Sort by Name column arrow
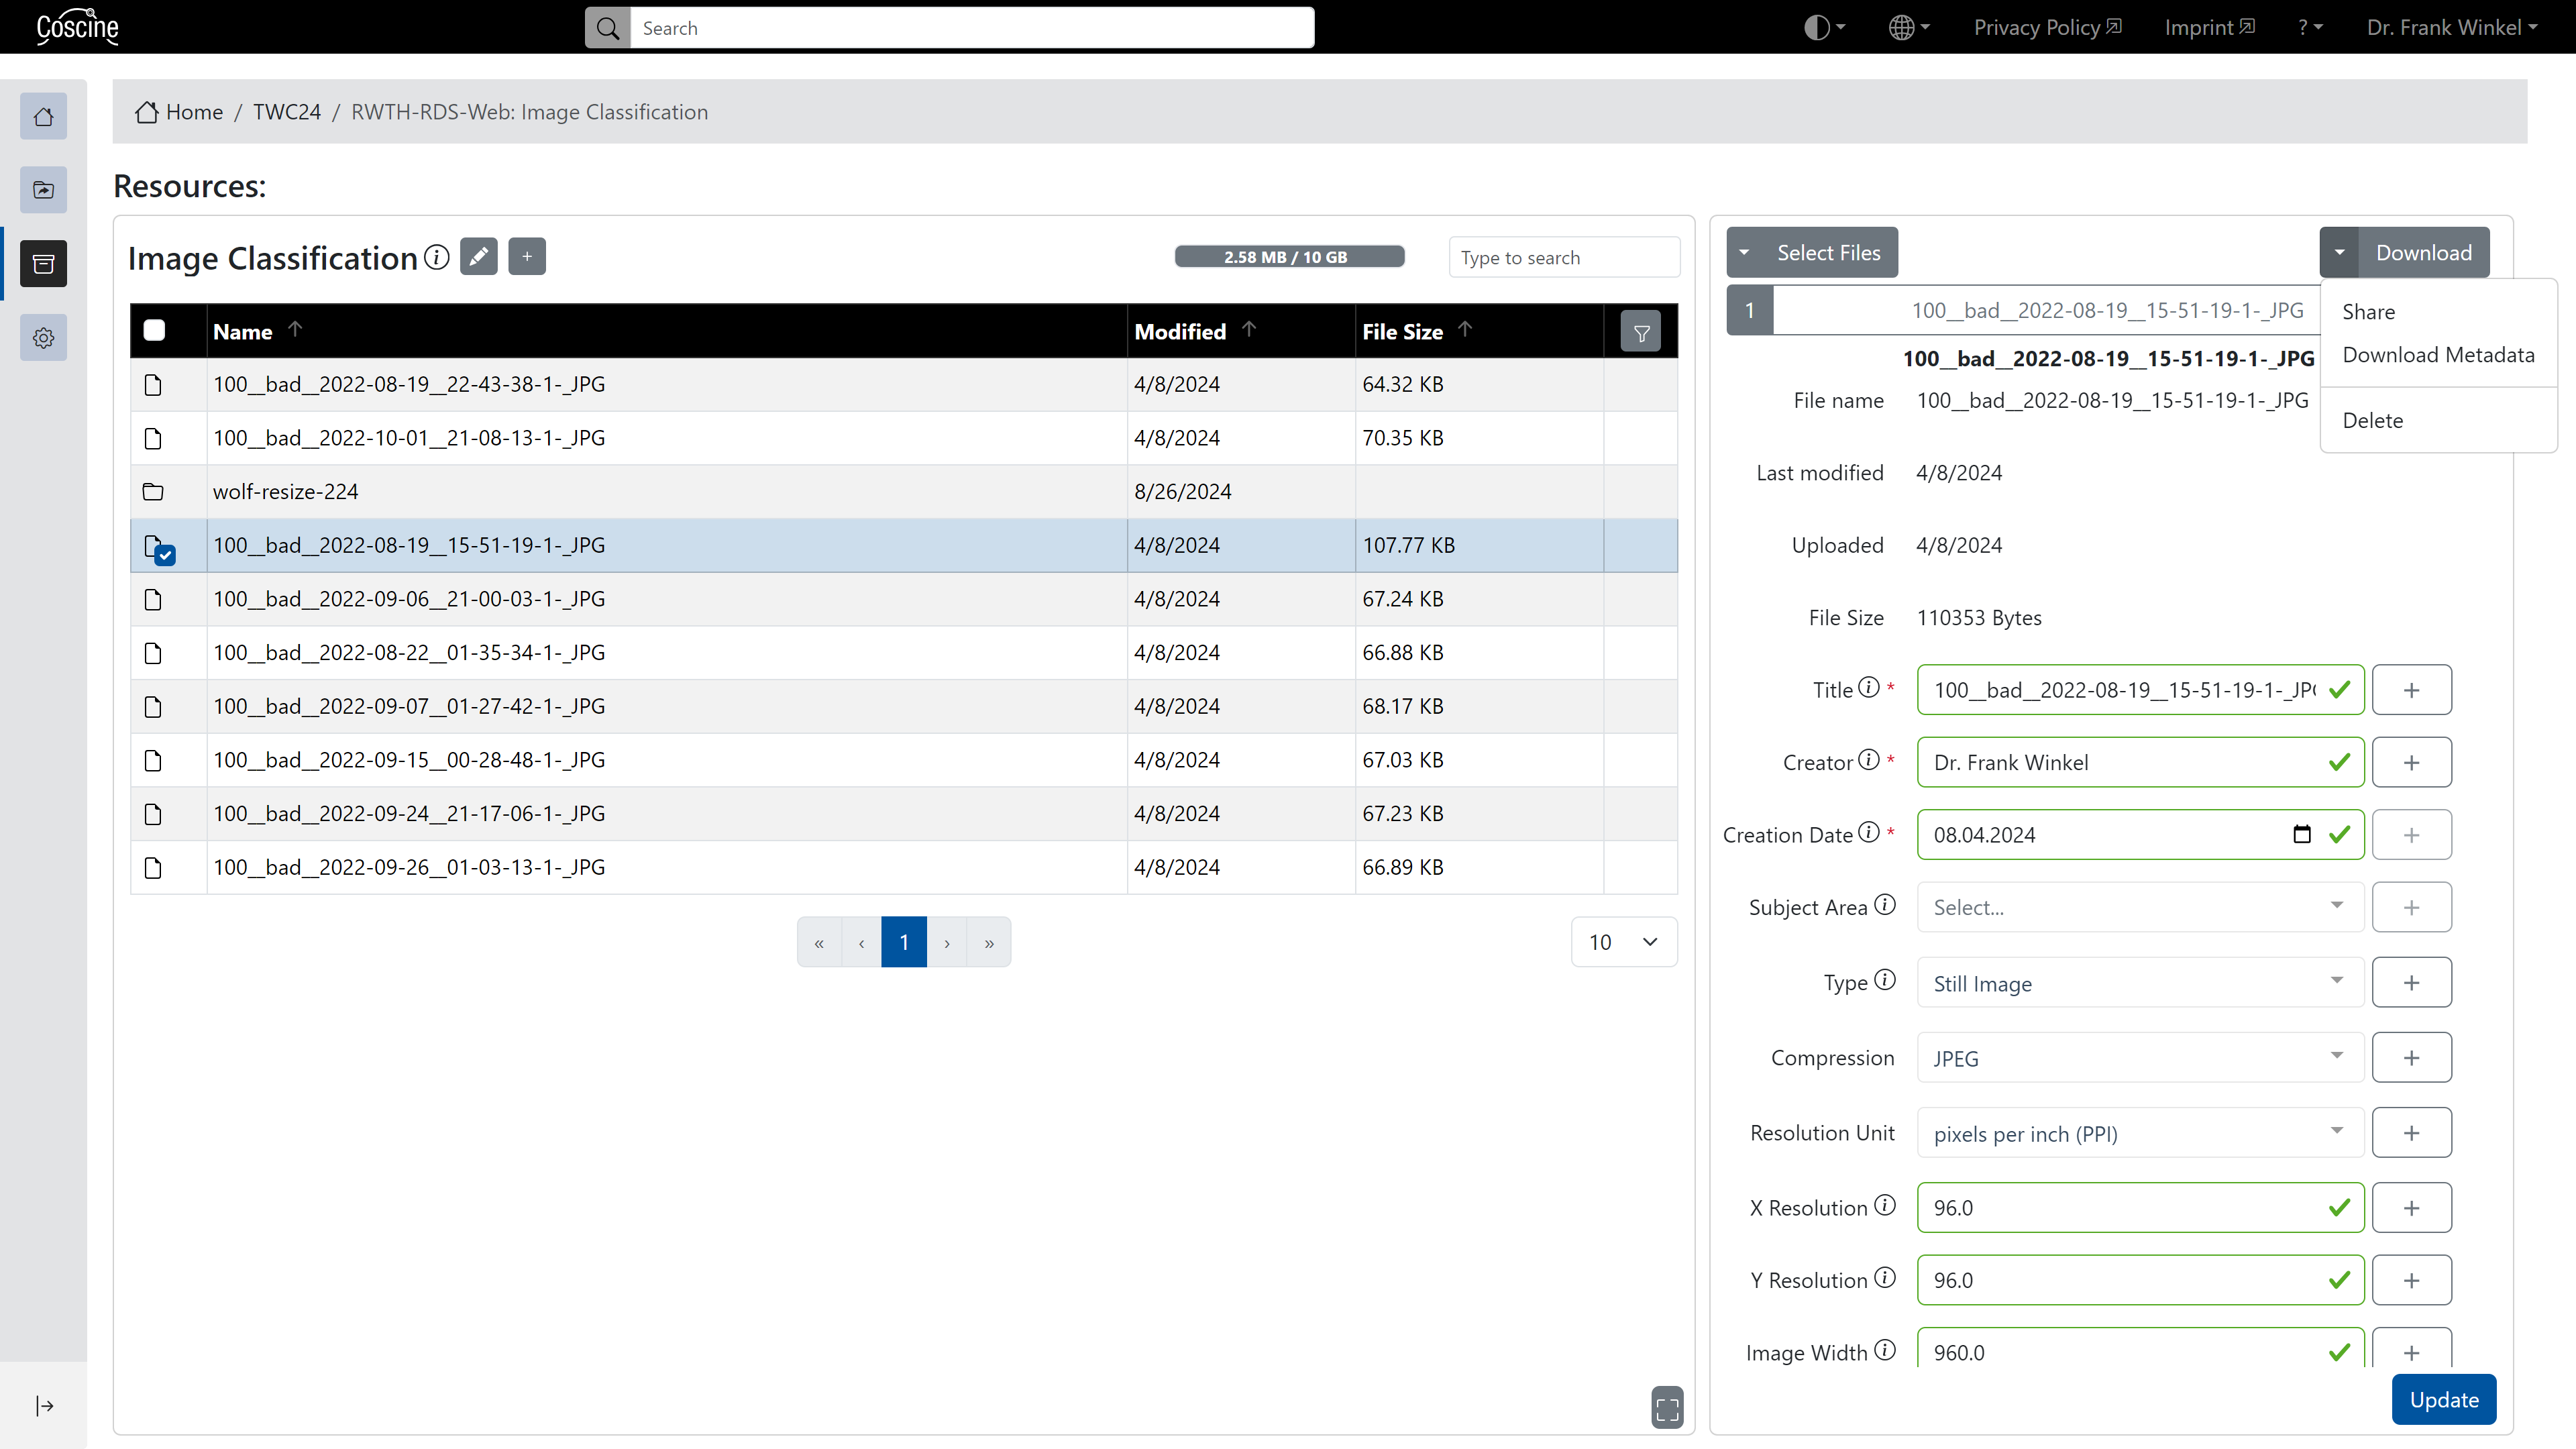 point(295,329)
